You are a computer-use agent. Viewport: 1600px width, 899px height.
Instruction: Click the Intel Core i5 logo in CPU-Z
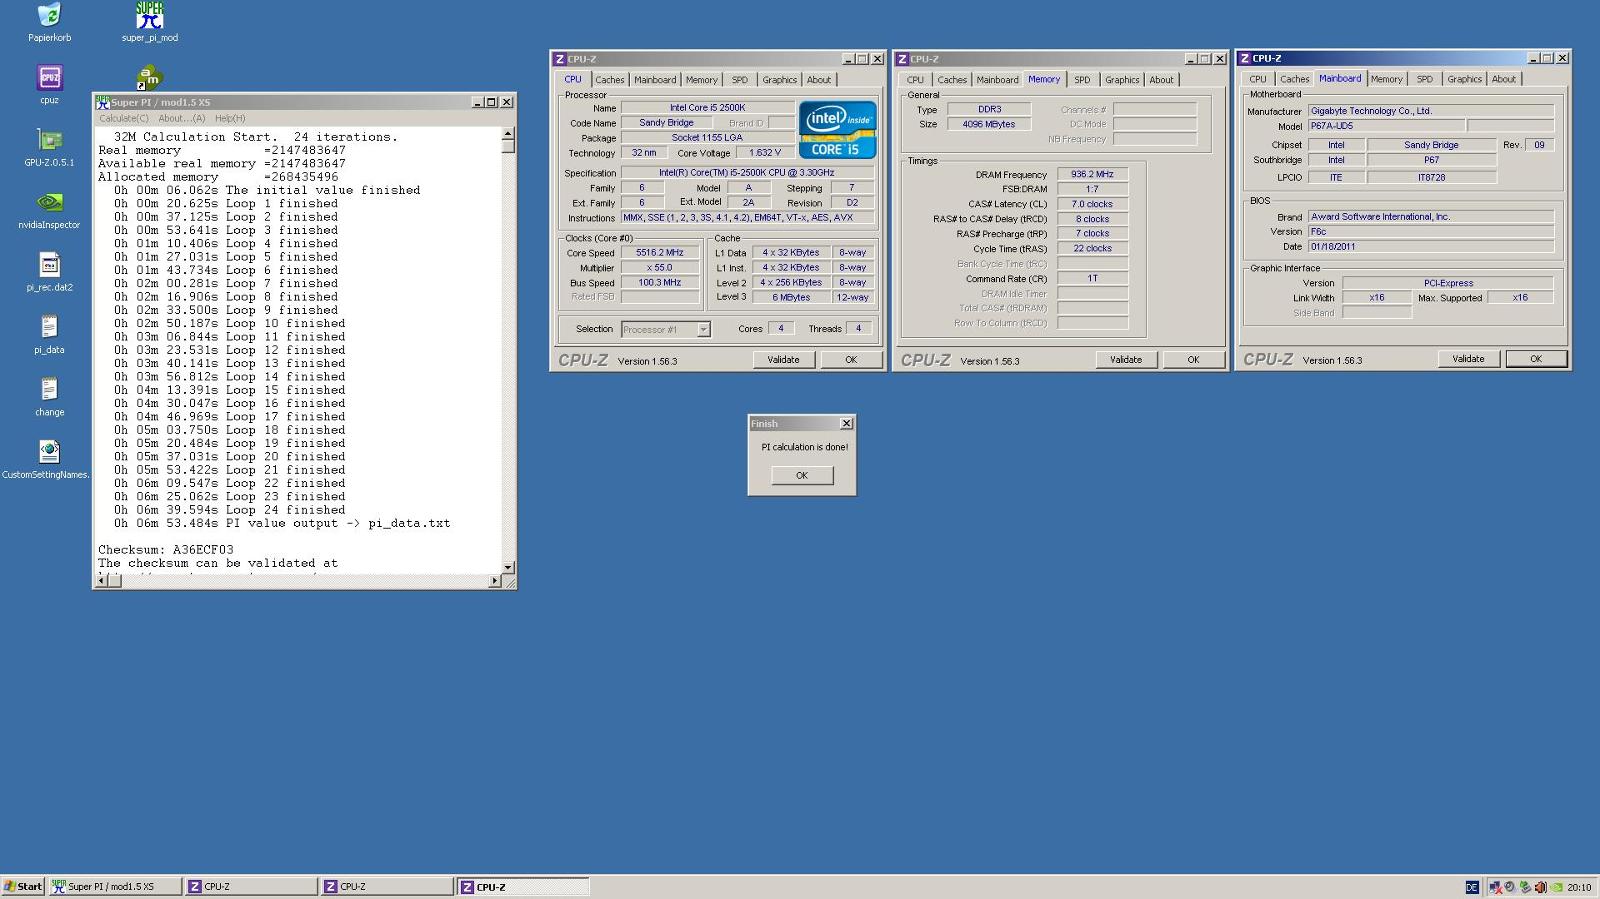[x=837, y=129]
